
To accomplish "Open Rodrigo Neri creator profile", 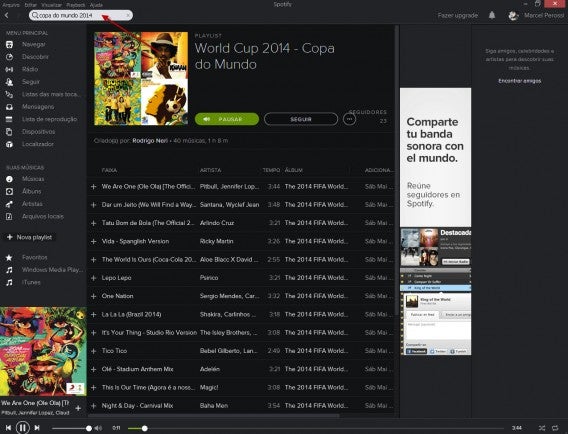I will (150, 141).
